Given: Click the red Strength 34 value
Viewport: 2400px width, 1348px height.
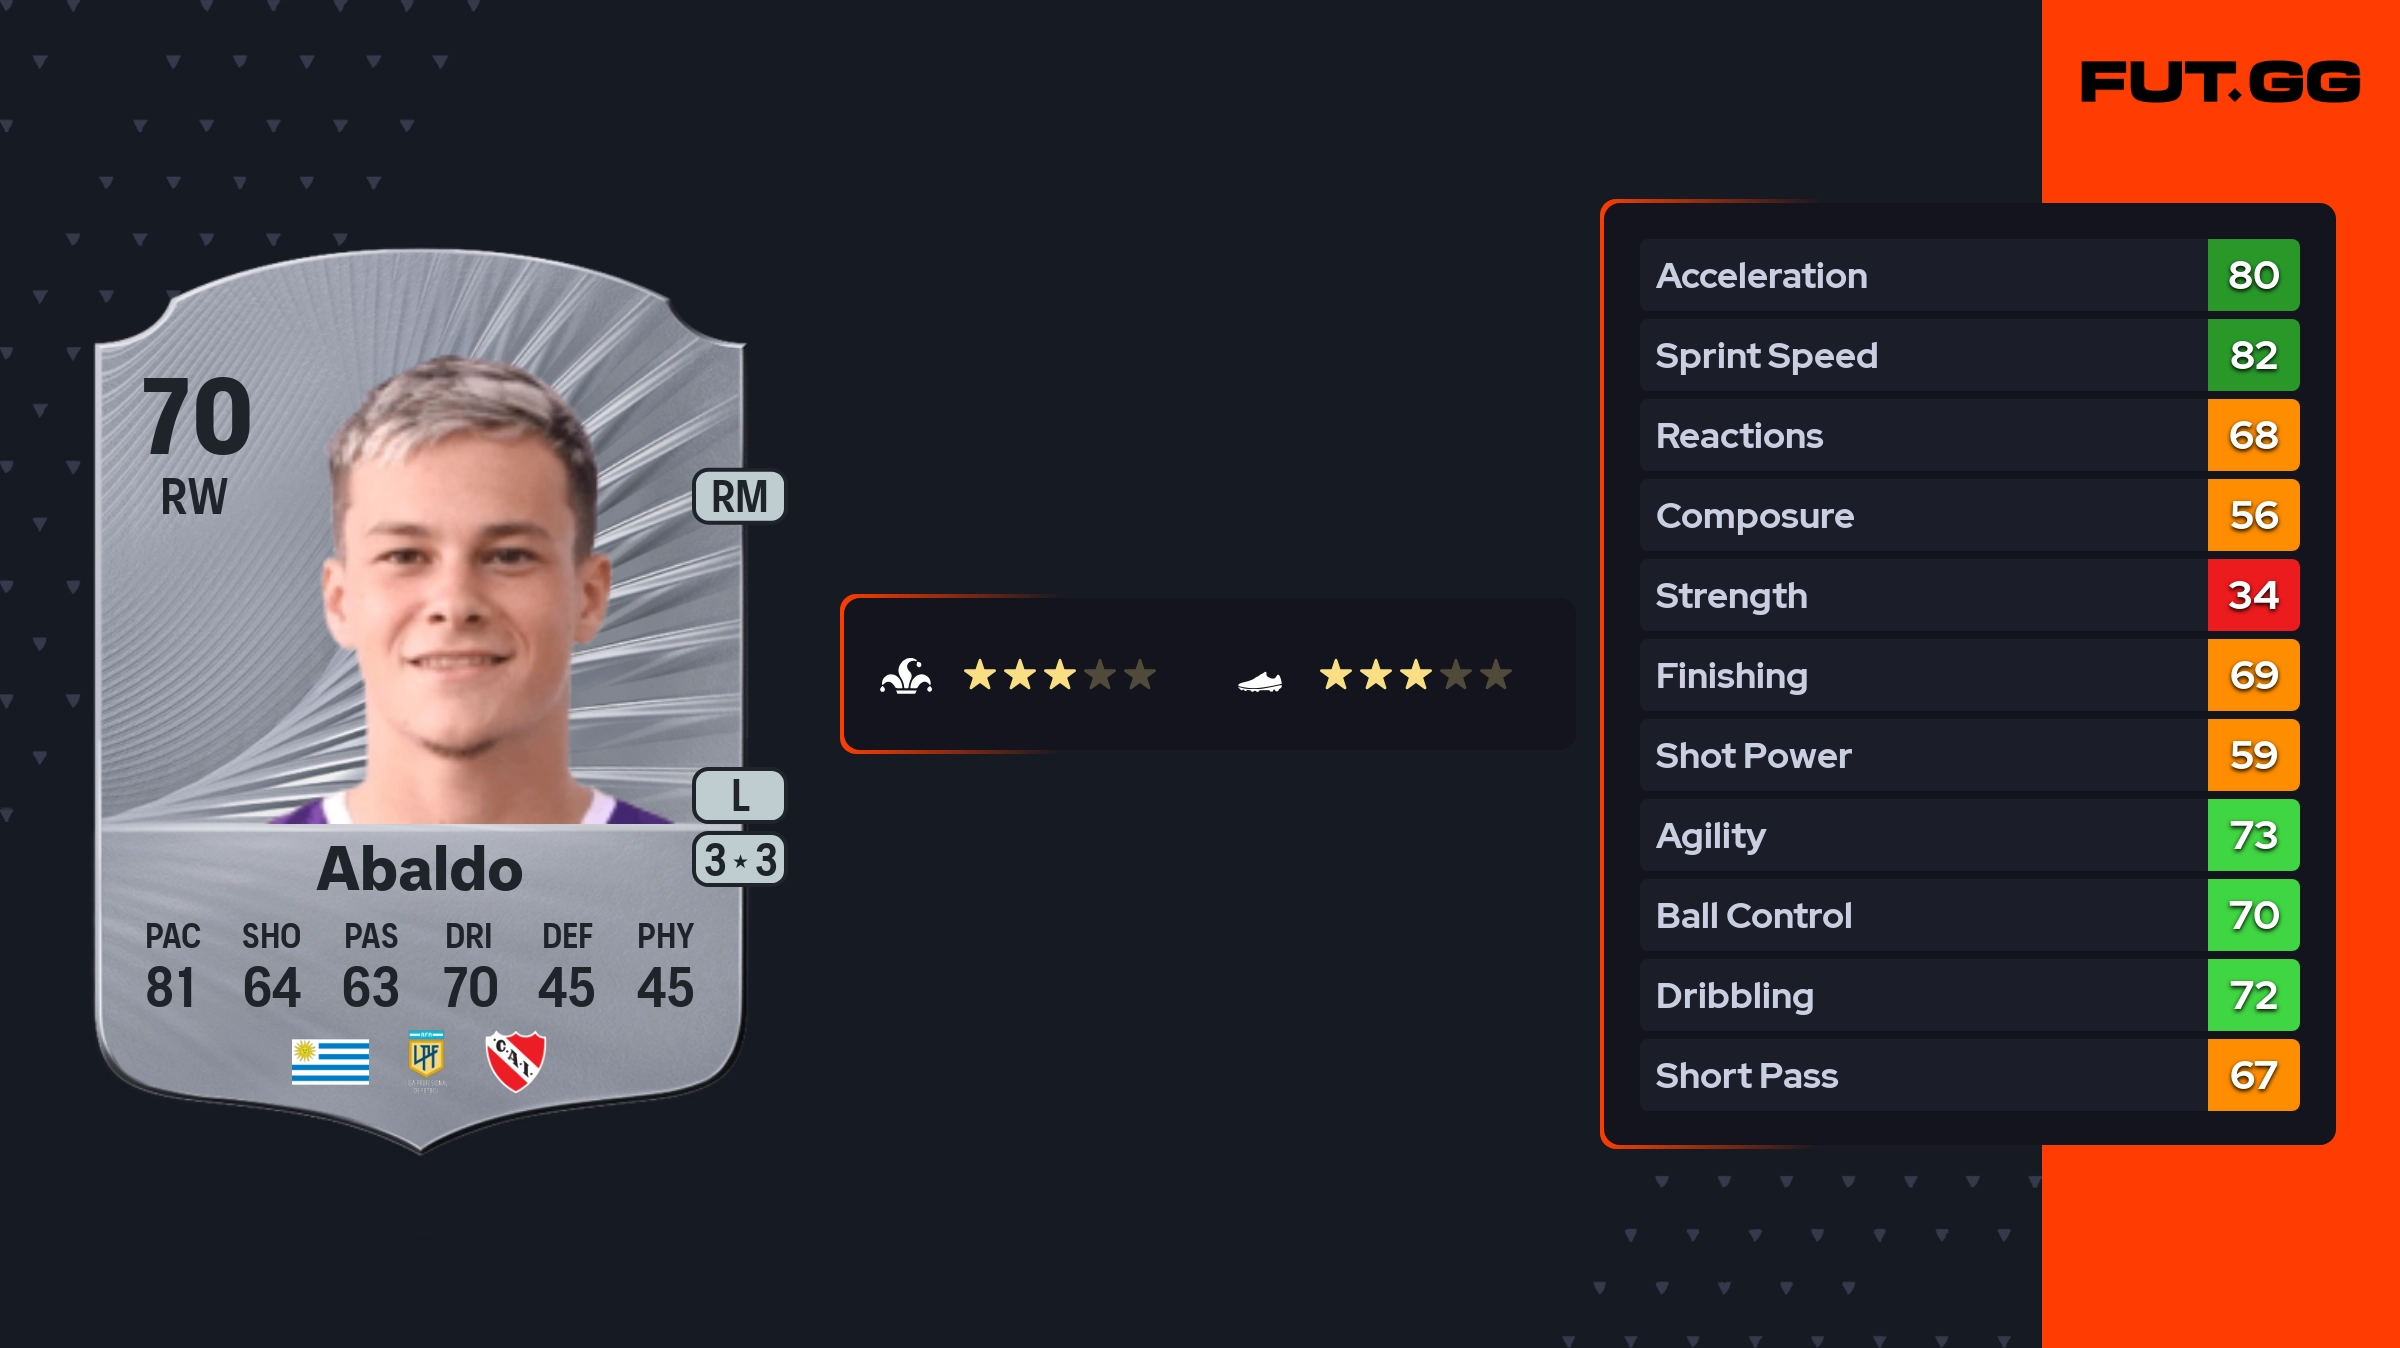Looking at the screenshot, I should click(2253, 596).
